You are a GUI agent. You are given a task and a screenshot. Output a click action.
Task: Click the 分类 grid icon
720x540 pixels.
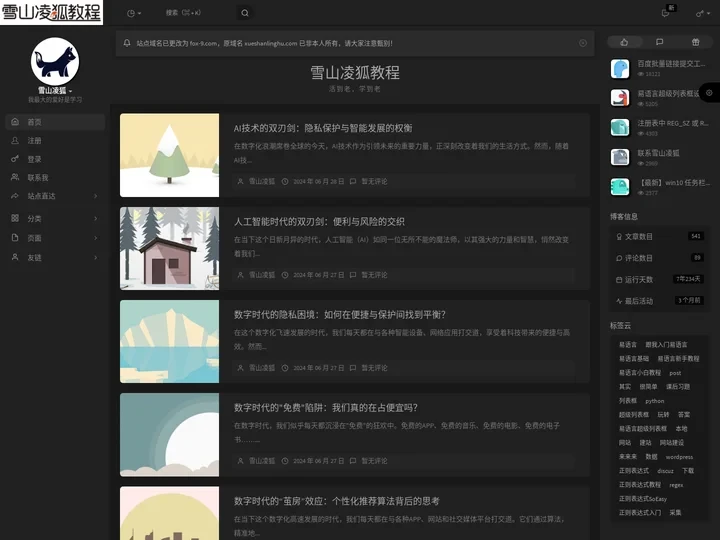coord(15,218)
